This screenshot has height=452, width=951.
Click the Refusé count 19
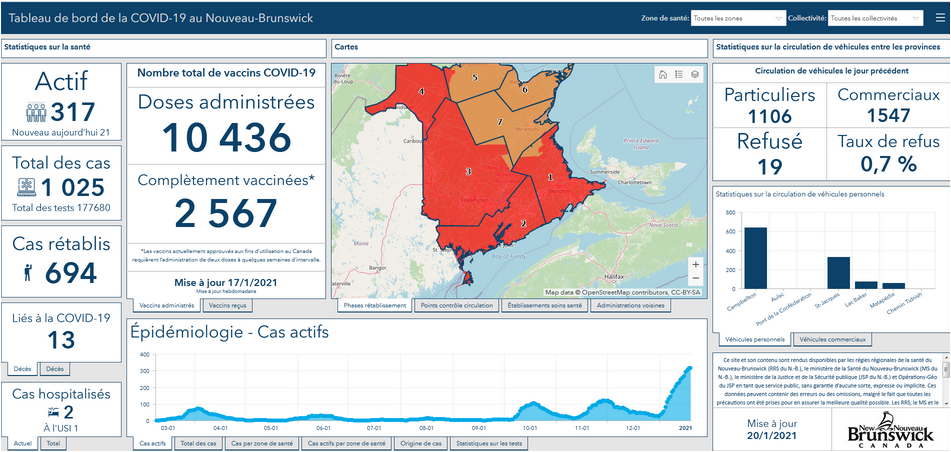point(770,166)
